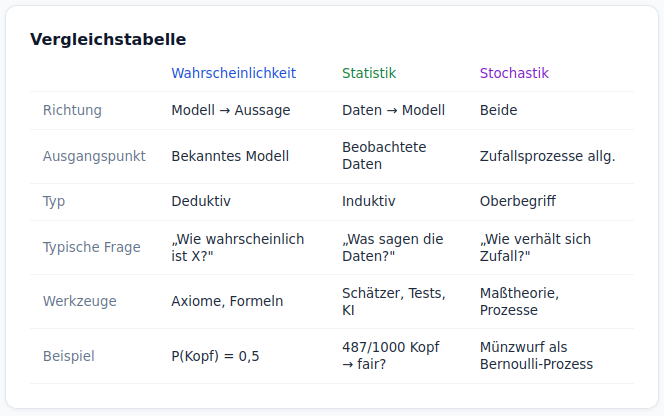
Task: Click the Werkzeuge row label
Action: [80, 301]
